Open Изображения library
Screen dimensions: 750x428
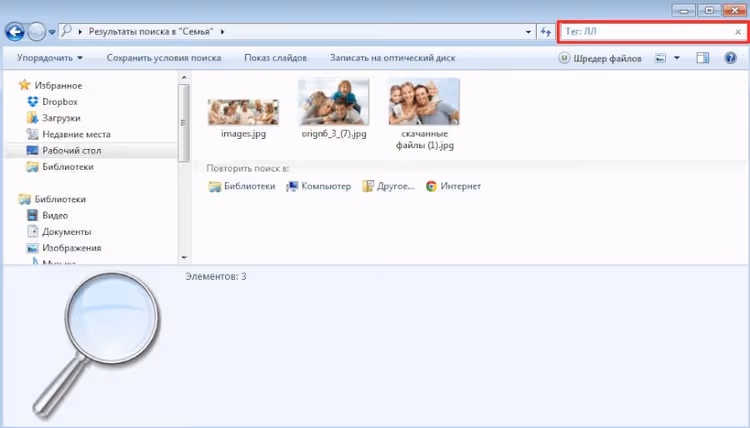click(x=72, y=248)
